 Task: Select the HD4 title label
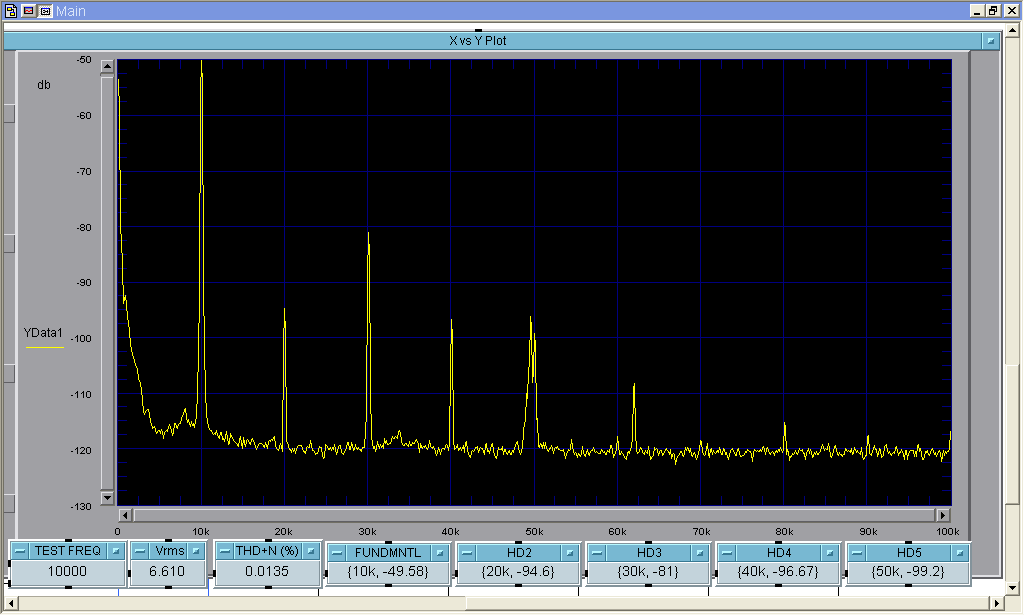[x=778, y=553]
